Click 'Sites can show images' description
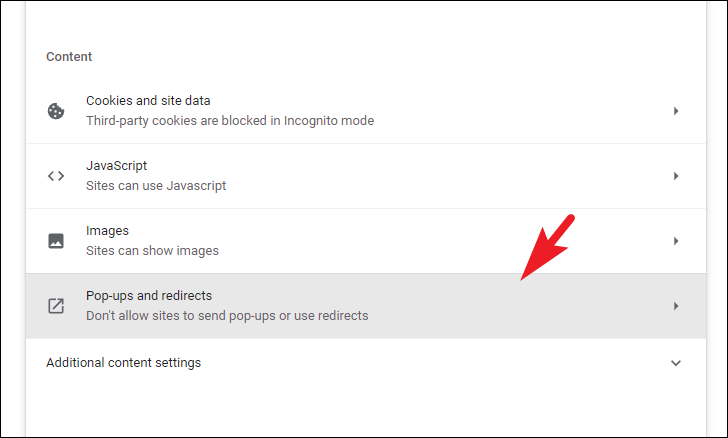This screenshot has width=728, height=438. click(x=152, y=251)
